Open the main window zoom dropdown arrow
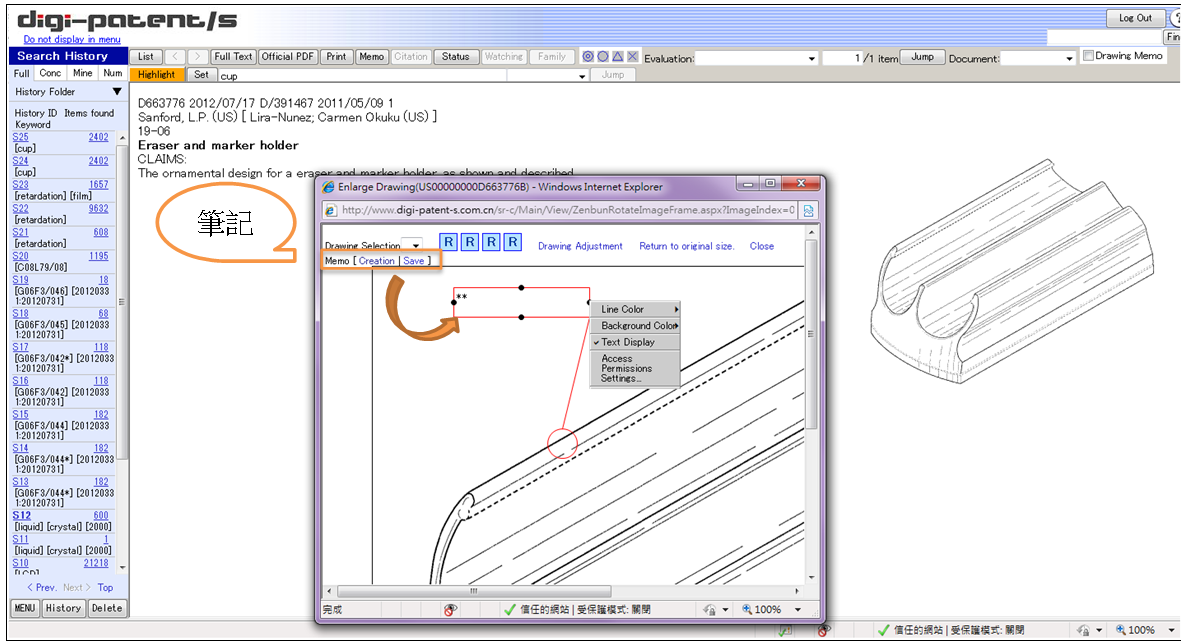The image size is (1181, 643). 1170,630
